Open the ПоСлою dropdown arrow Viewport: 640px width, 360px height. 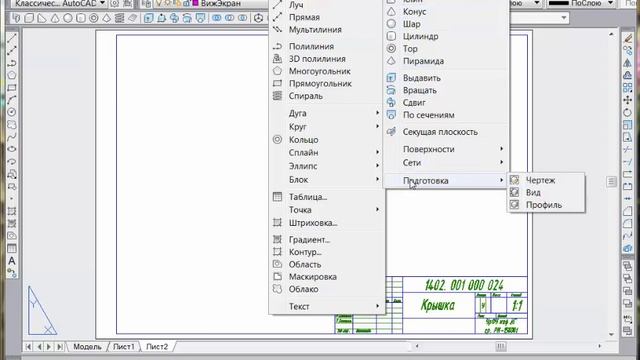coord(611,3)
